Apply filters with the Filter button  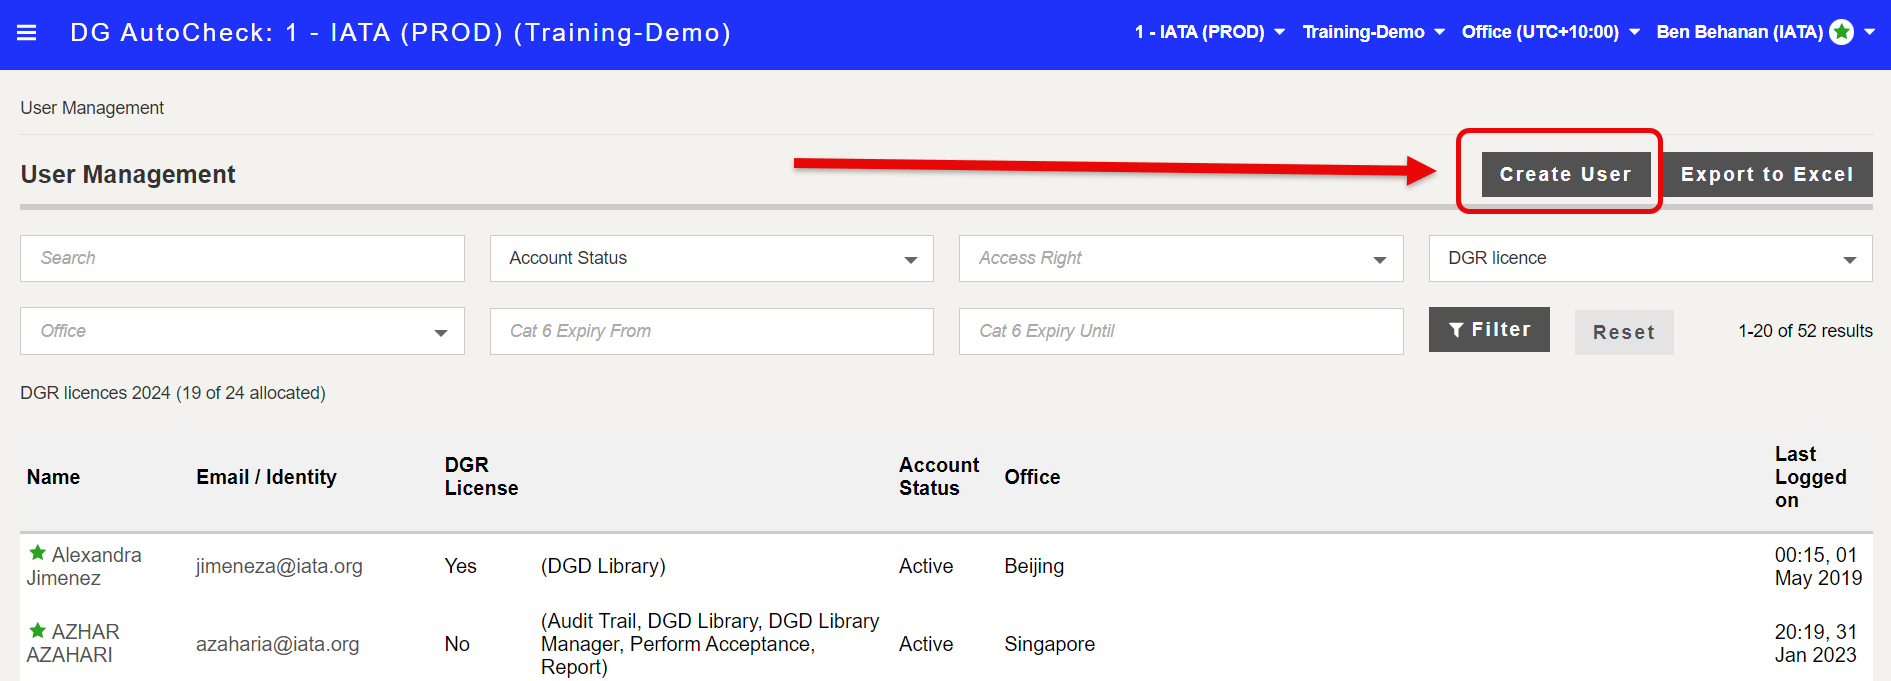(1489, 329)
